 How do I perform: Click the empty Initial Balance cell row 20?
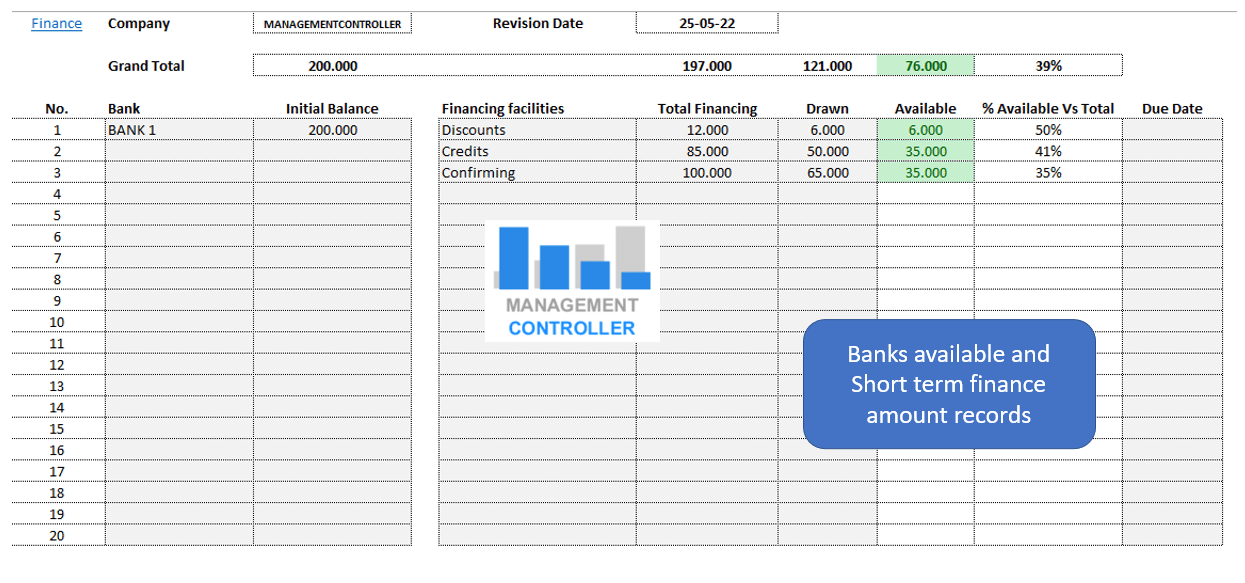click(x=332, y=535)
